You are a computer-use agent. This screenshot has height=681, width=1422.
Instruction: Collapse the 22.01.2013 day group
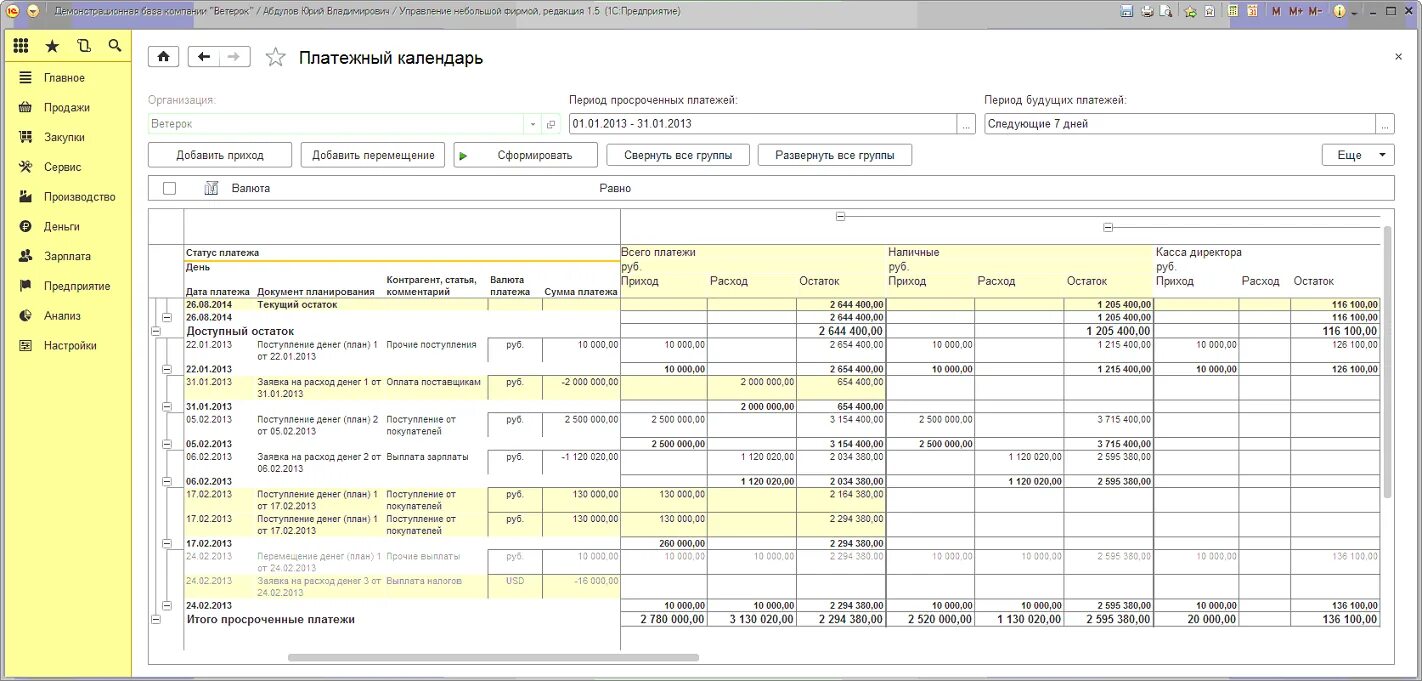click(166, 369)
